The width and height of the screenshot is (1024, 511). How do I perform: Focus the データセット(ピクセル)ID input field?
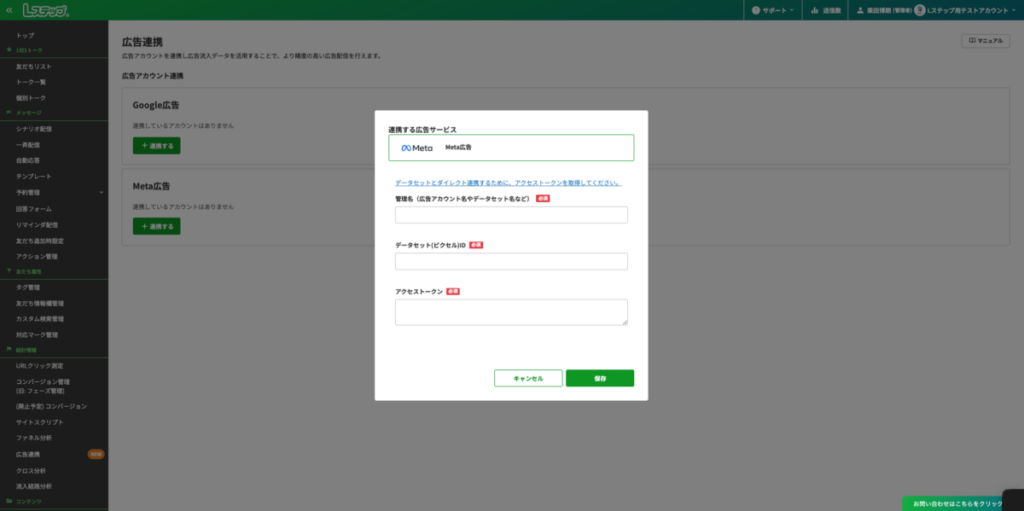pyautogui.click(x=511, y=261)
